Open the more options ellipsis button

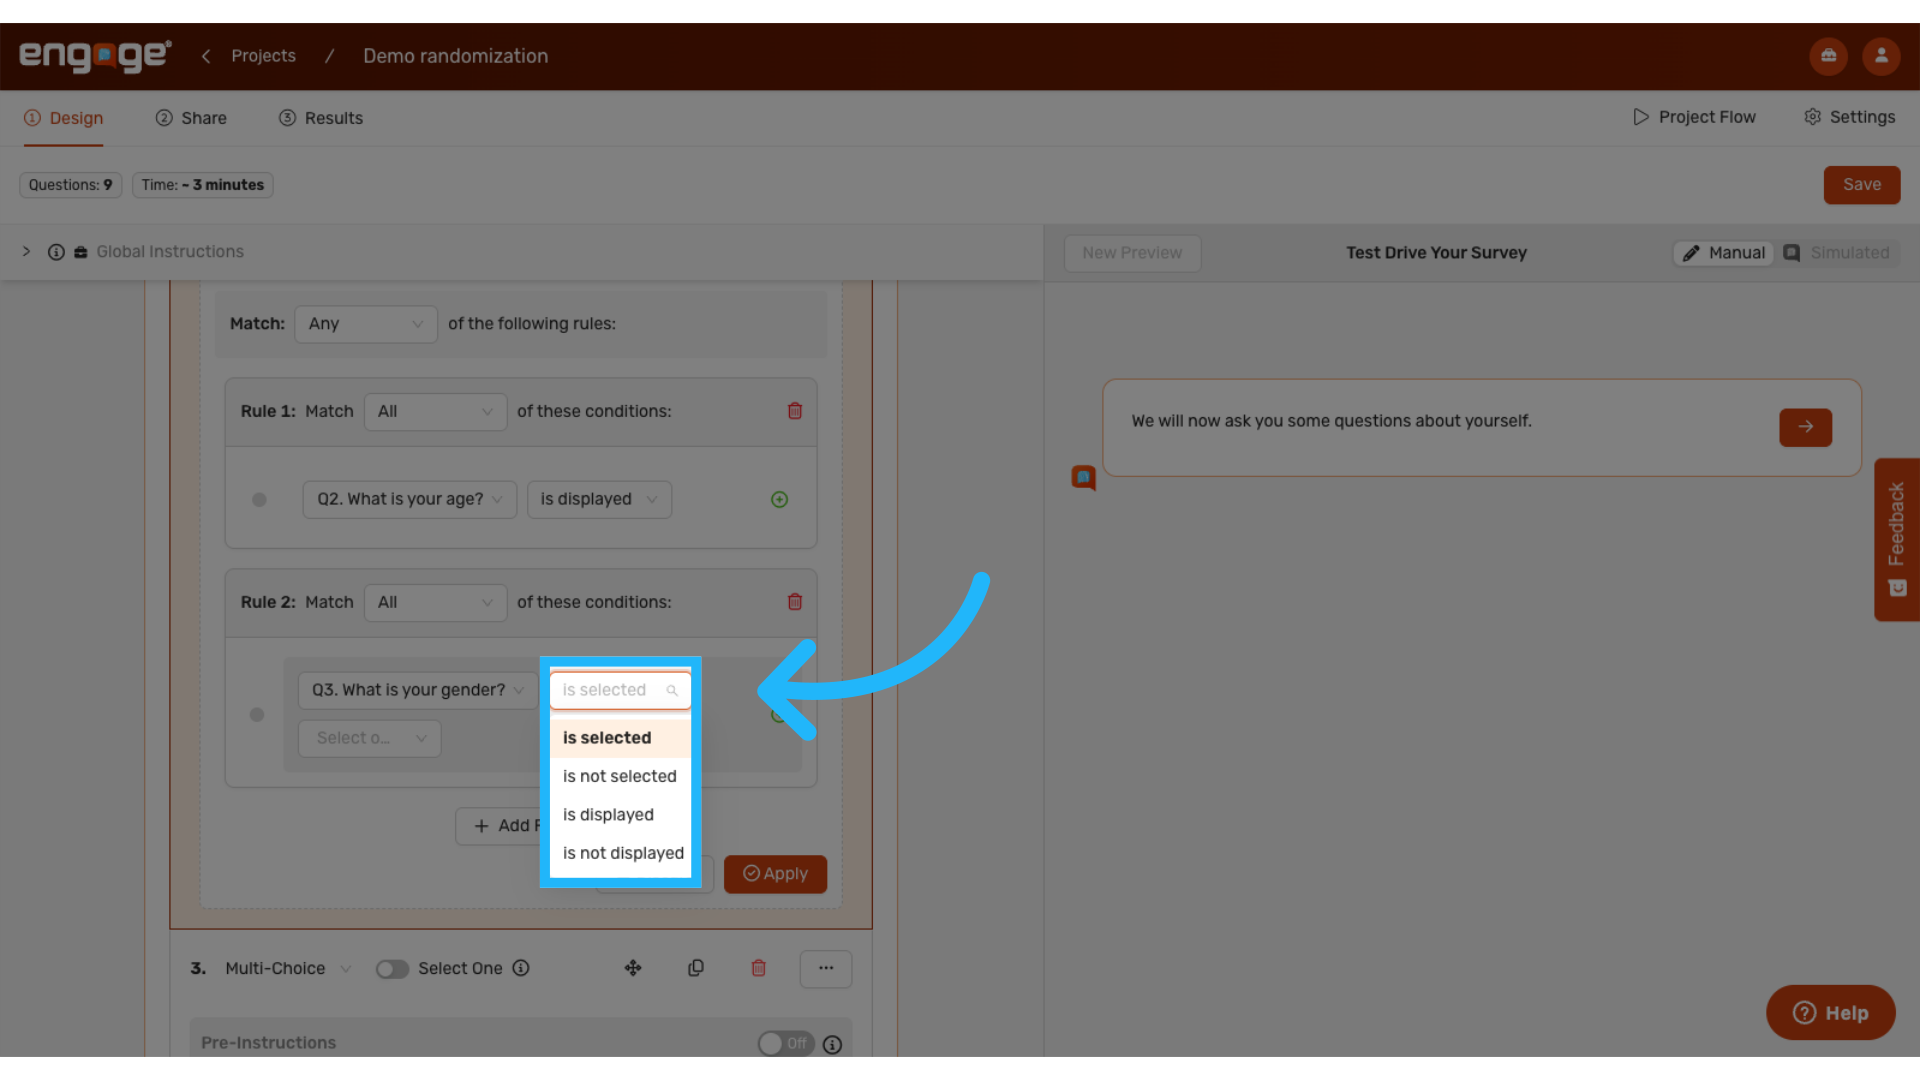pyautogui.click(x=826, y=968)
